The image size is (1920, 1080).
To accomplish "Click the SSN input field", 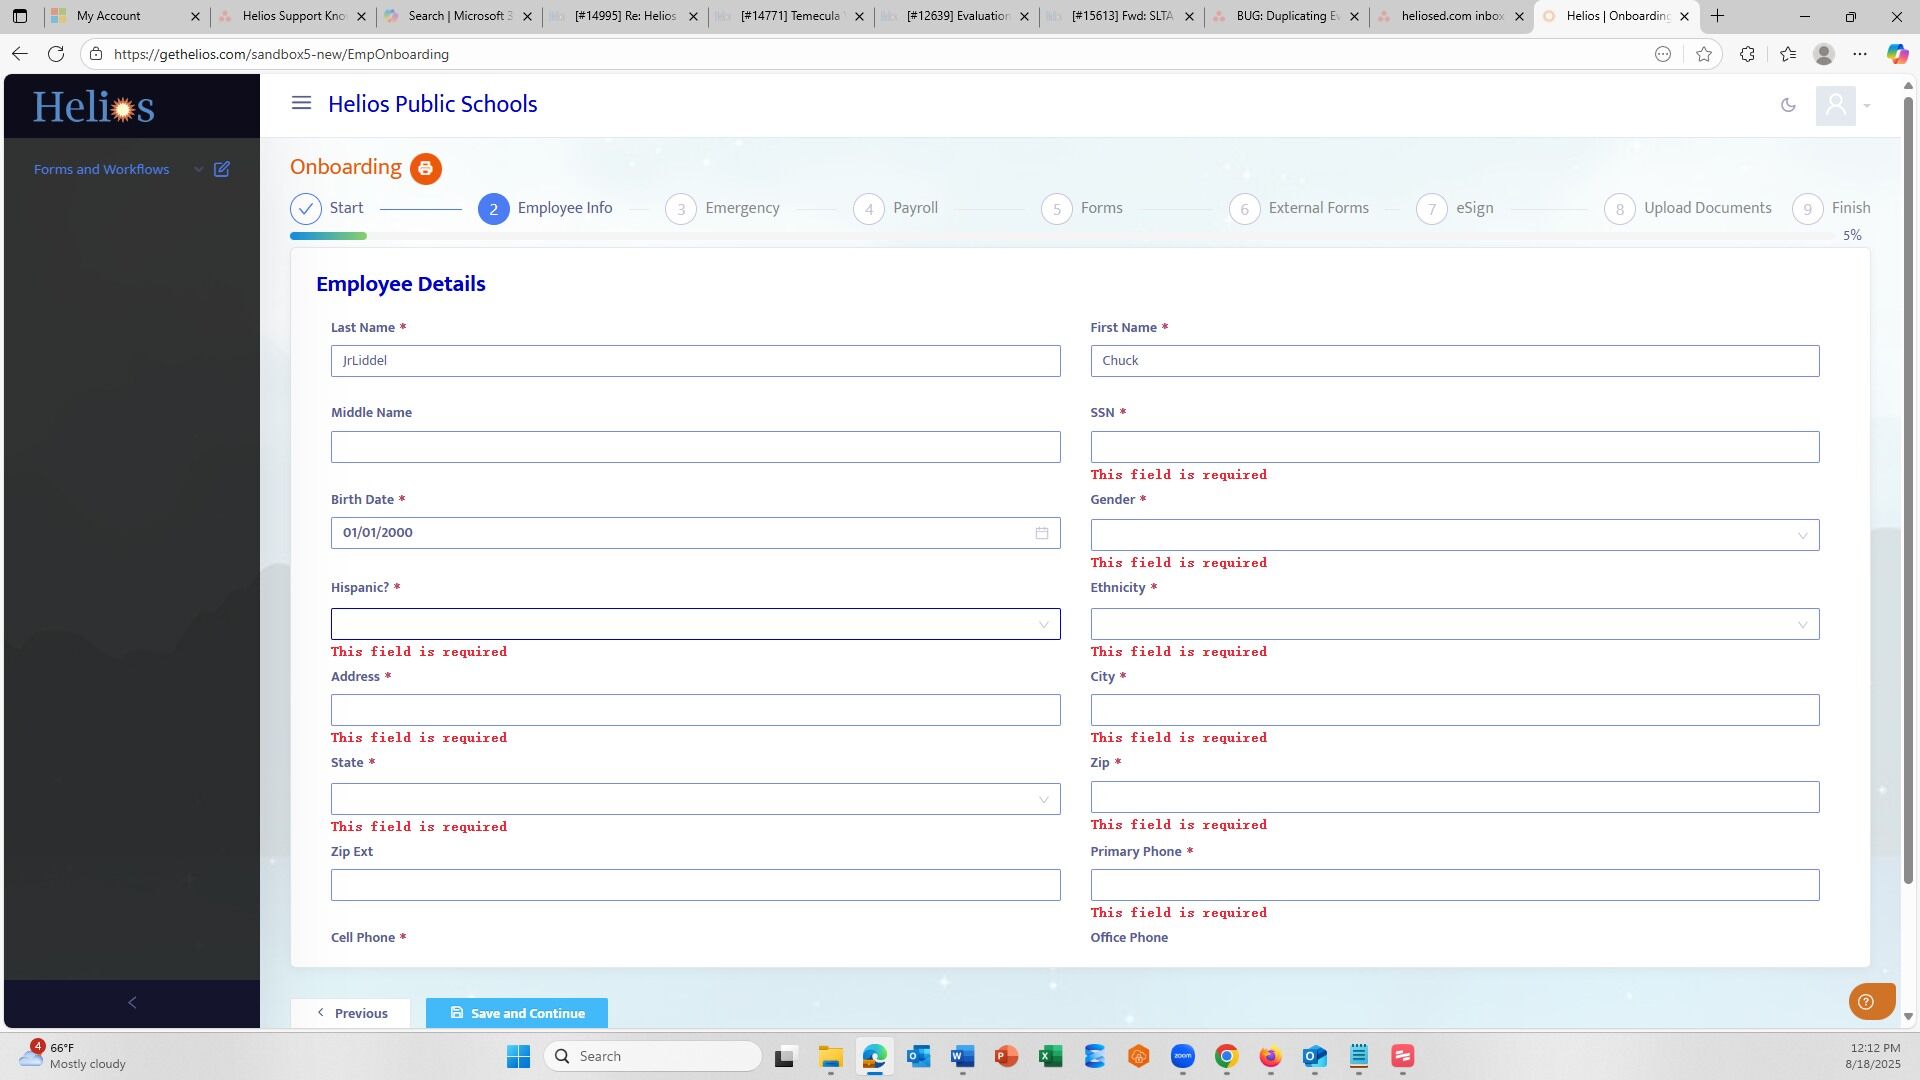I will click(x=1454, y=447).
